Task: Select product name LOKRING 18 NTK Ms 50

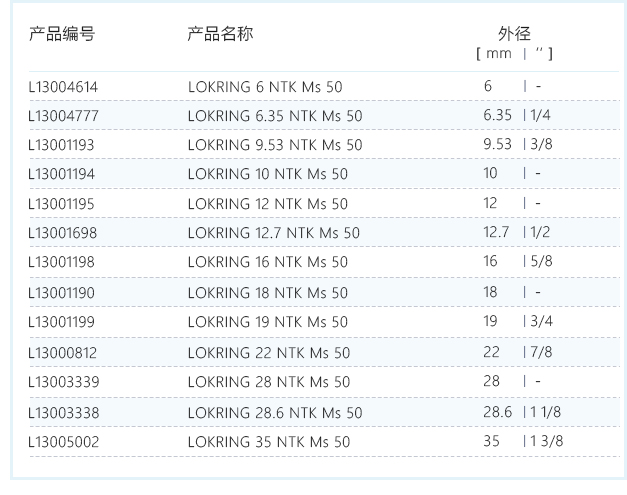Action: click(x=268, y=293)
